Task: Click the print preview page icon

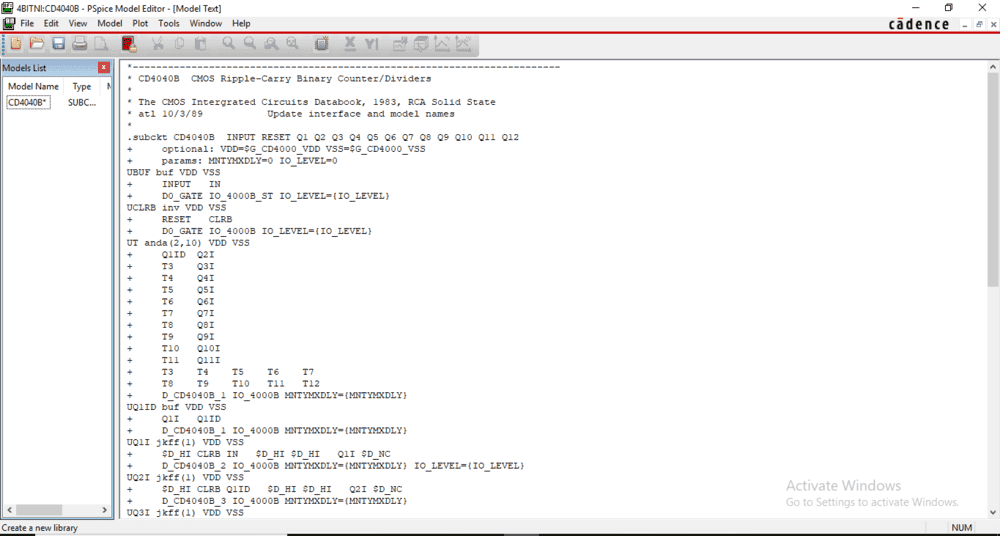Action: pos(101,43)
